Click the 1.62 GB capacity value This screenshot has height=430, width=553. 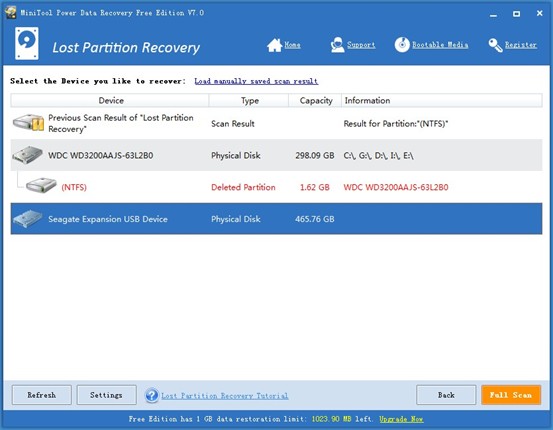click(x=315, y=187)
